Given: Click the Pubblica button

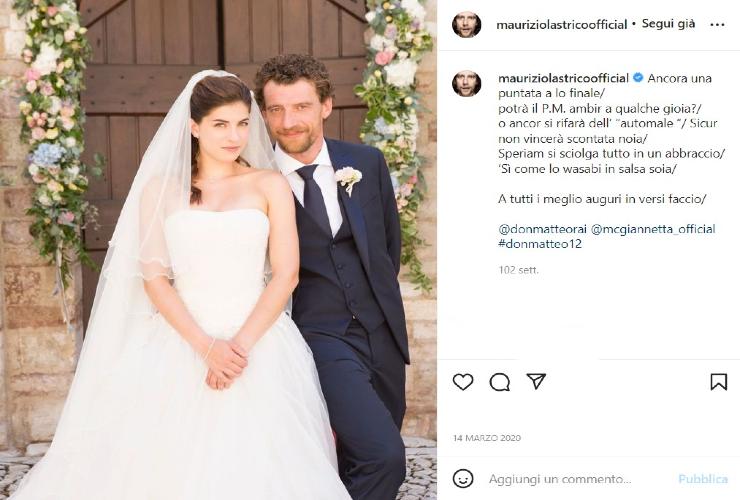Looking at the screenshot, I should (703, 479).
